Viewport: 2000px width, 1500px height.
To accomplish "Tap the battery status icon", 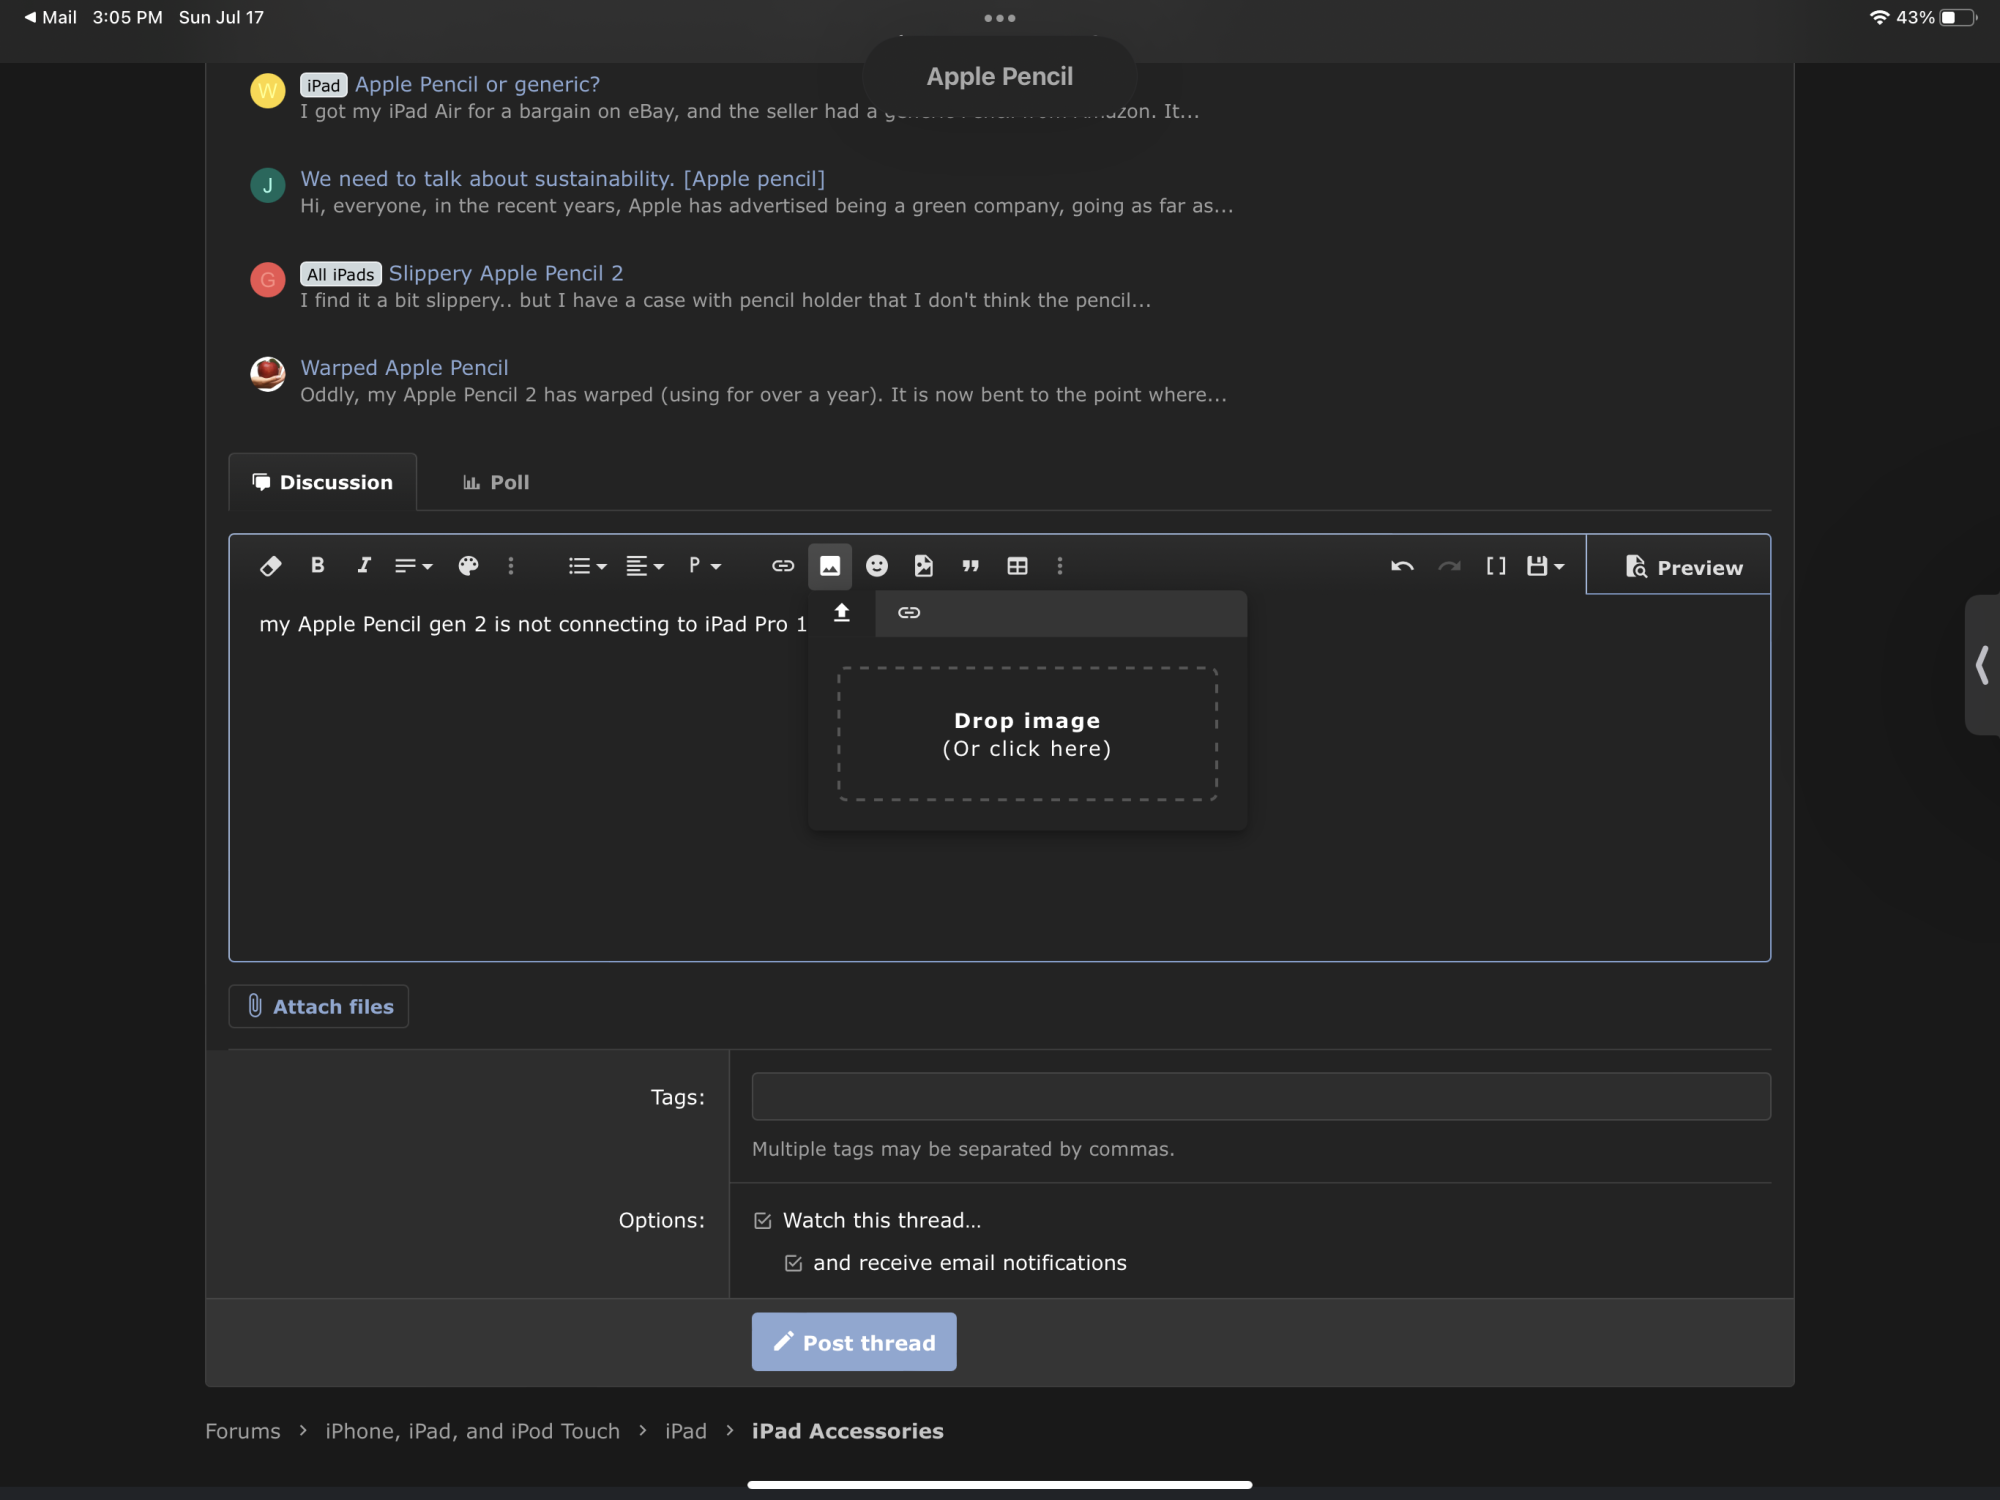I will 1958,17.
